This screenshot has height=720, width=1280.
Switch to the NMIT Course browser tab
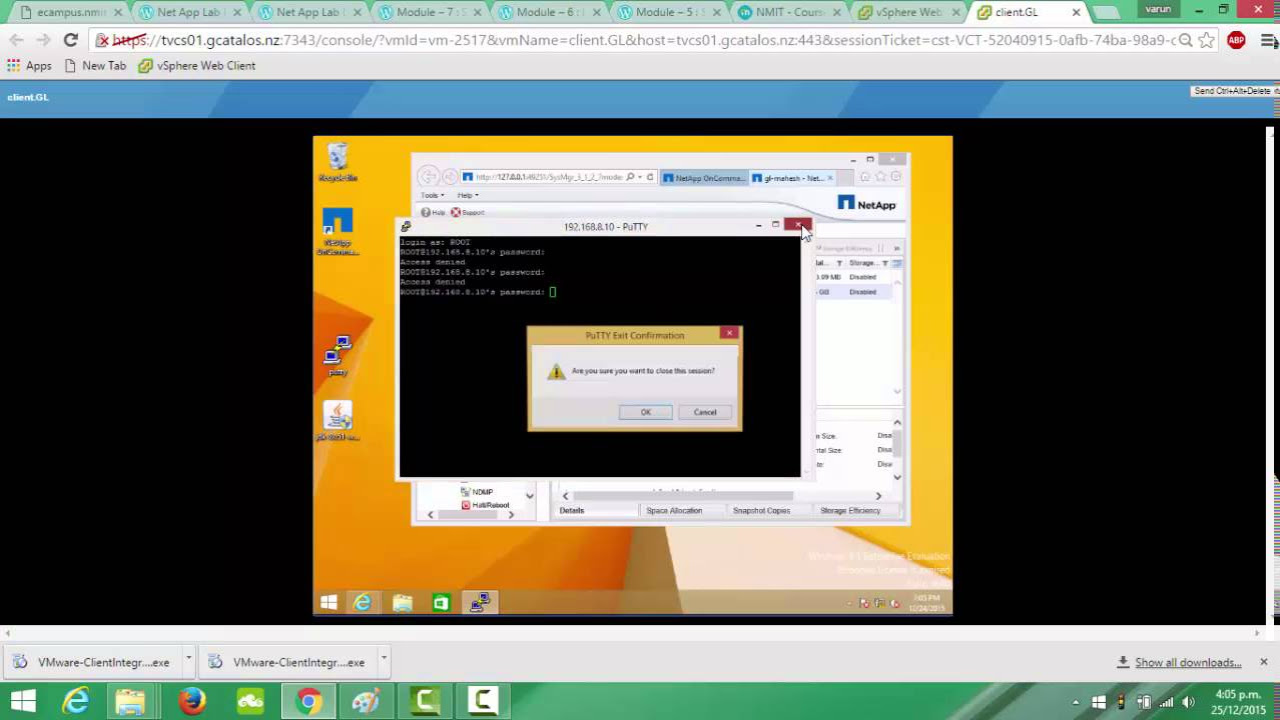click(788, 12)
